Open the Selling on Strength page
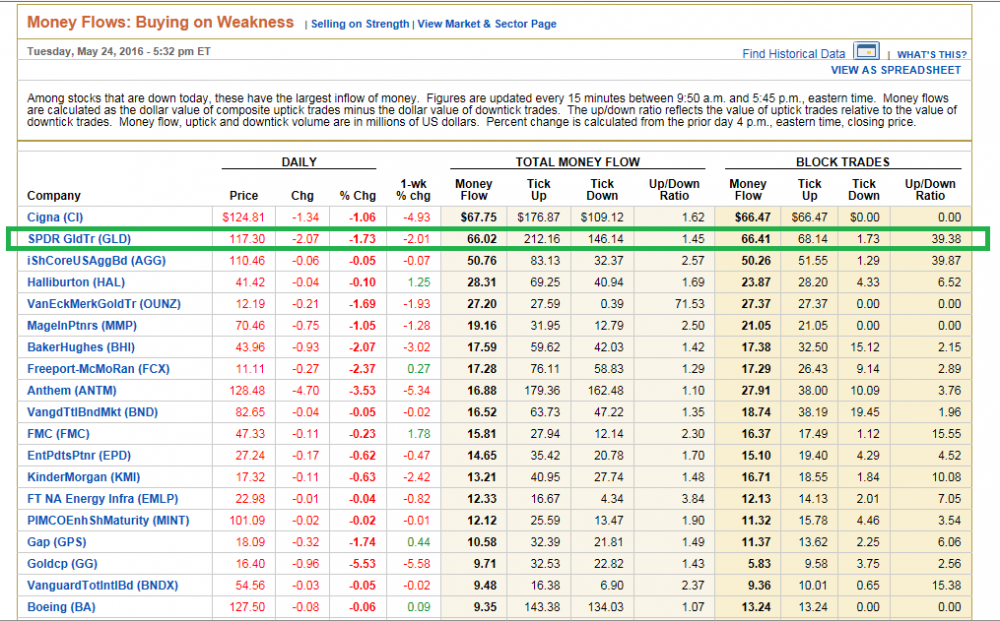The width and height of the screenshot is (1000, 621). 360,24
